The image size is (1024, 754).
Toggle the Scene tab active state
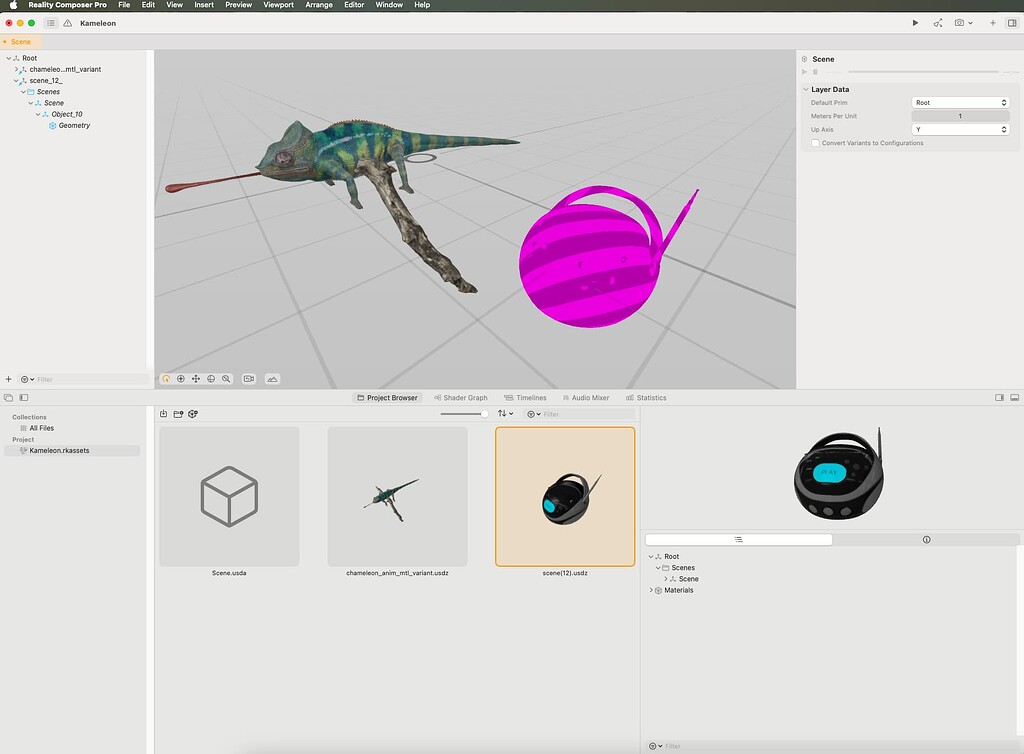(19, 41)
